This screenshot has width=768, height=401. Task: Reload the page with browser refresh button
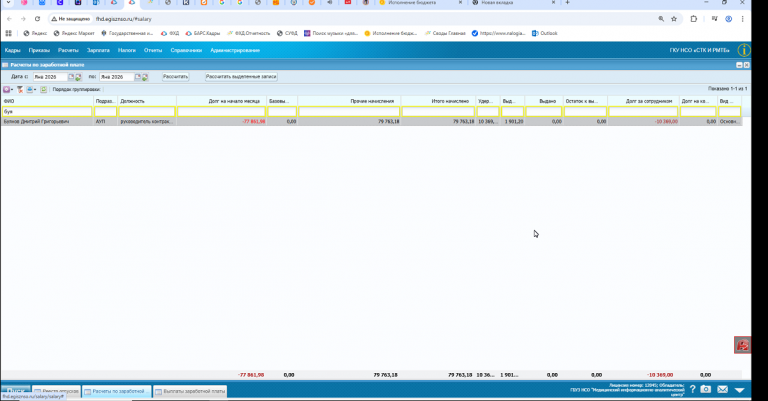click(37, 19)
